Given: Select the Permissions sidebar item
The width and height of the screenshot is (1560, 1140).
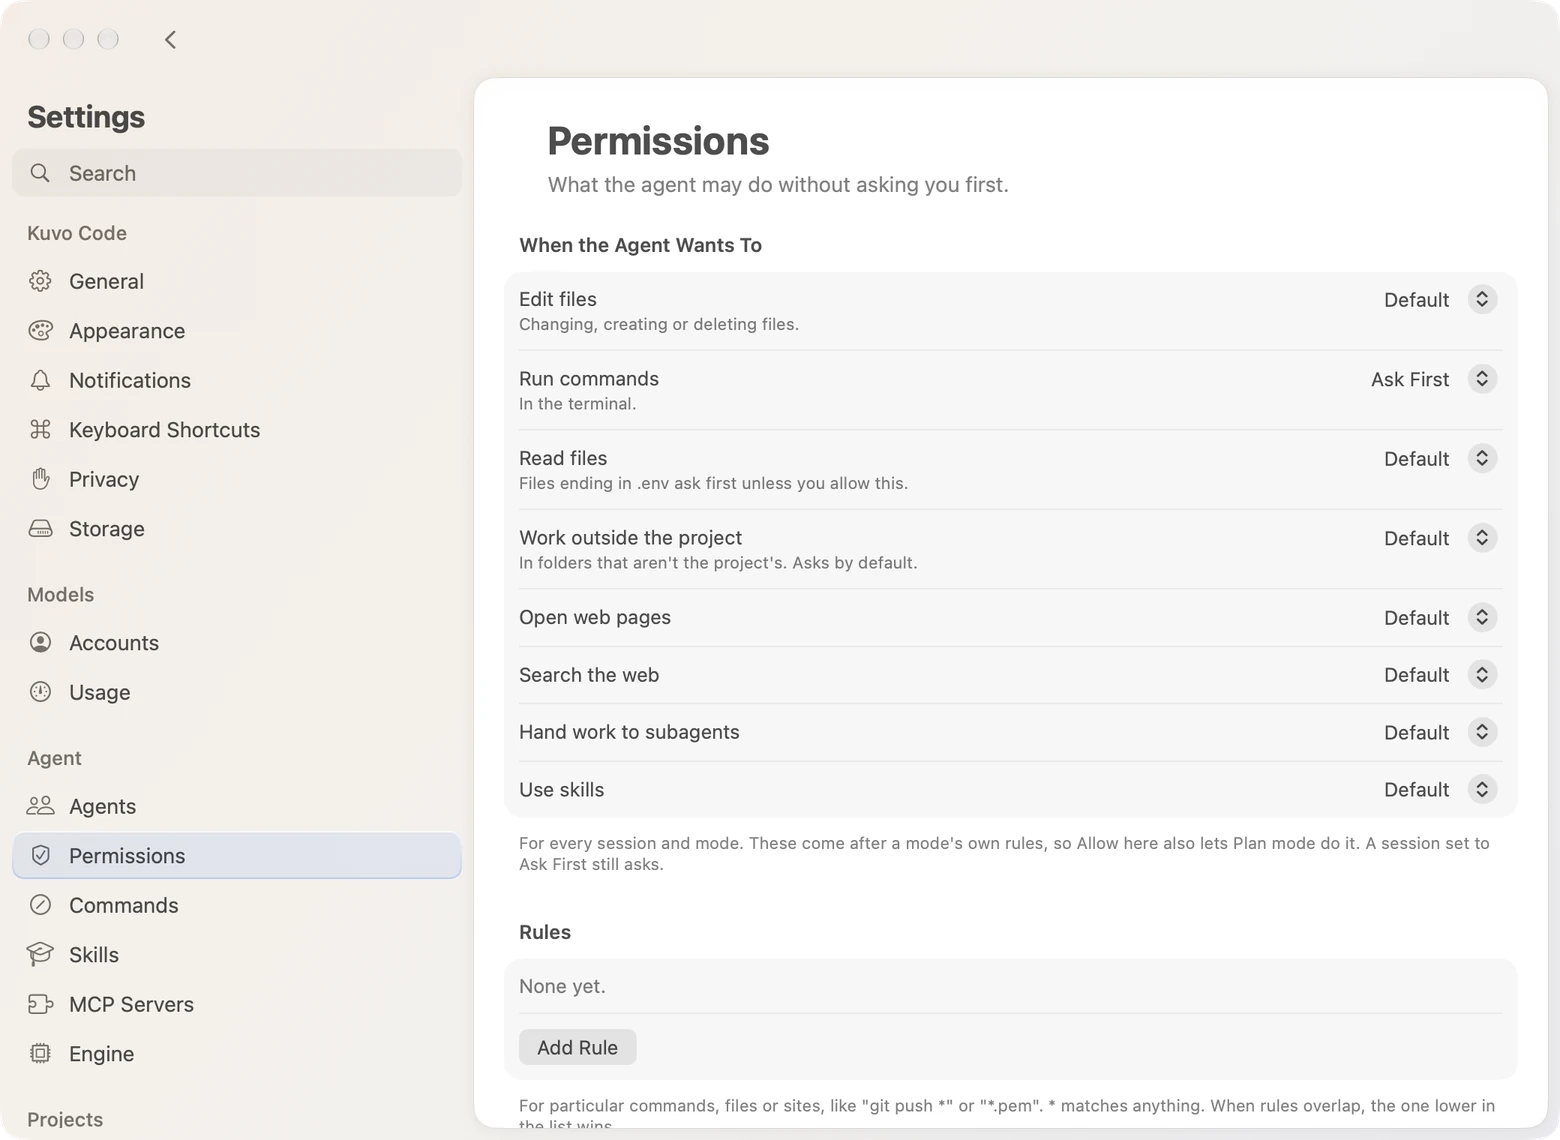Looking at the screenshot, I should (237, 856).
